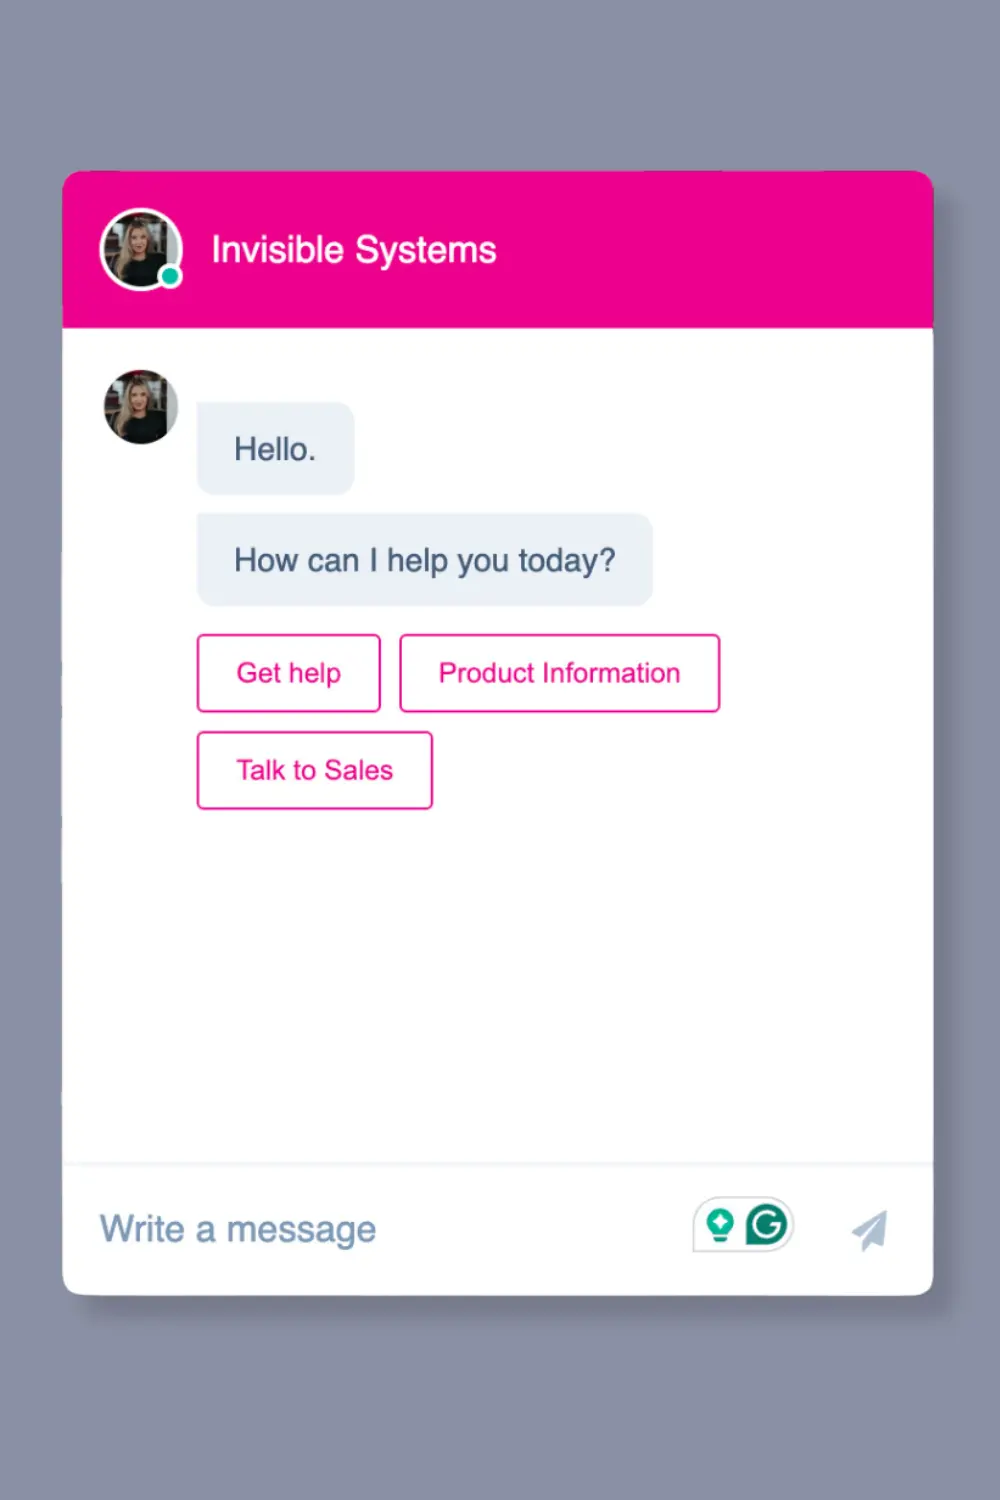This screenshot has width=1000, height=1500.
Task: Click the Write a message placeholder text
Action: pyautogui.click(x=238, y=1229)
